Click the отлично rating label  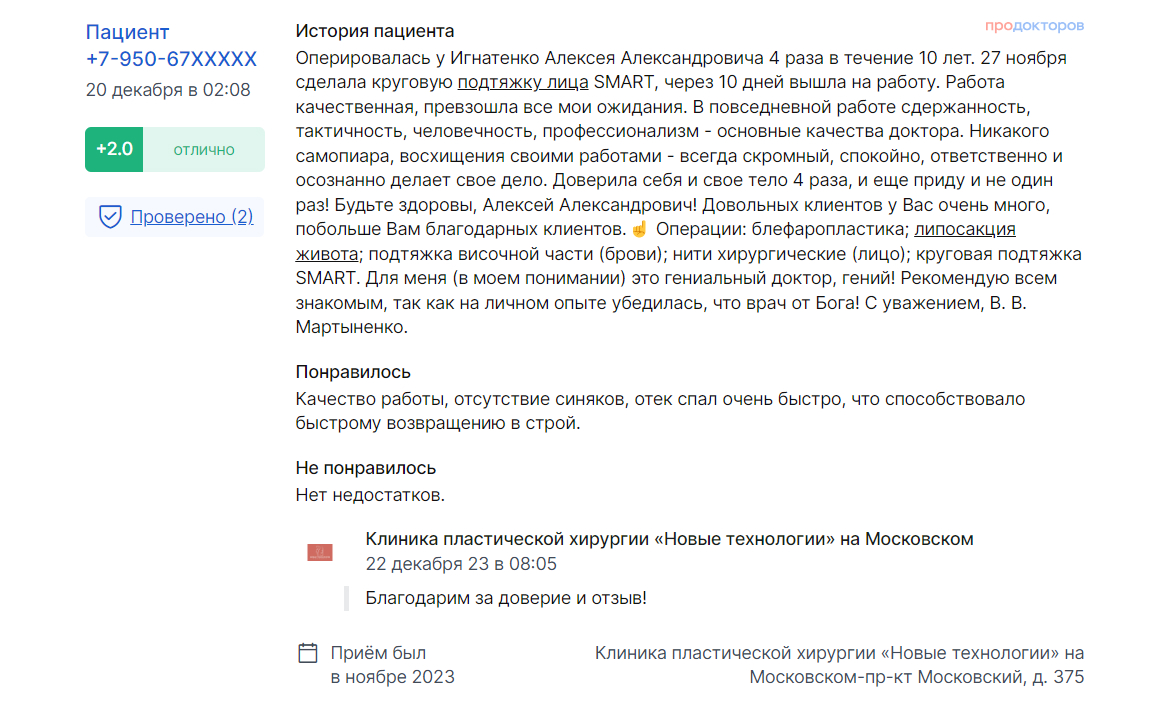click(204, 150)
